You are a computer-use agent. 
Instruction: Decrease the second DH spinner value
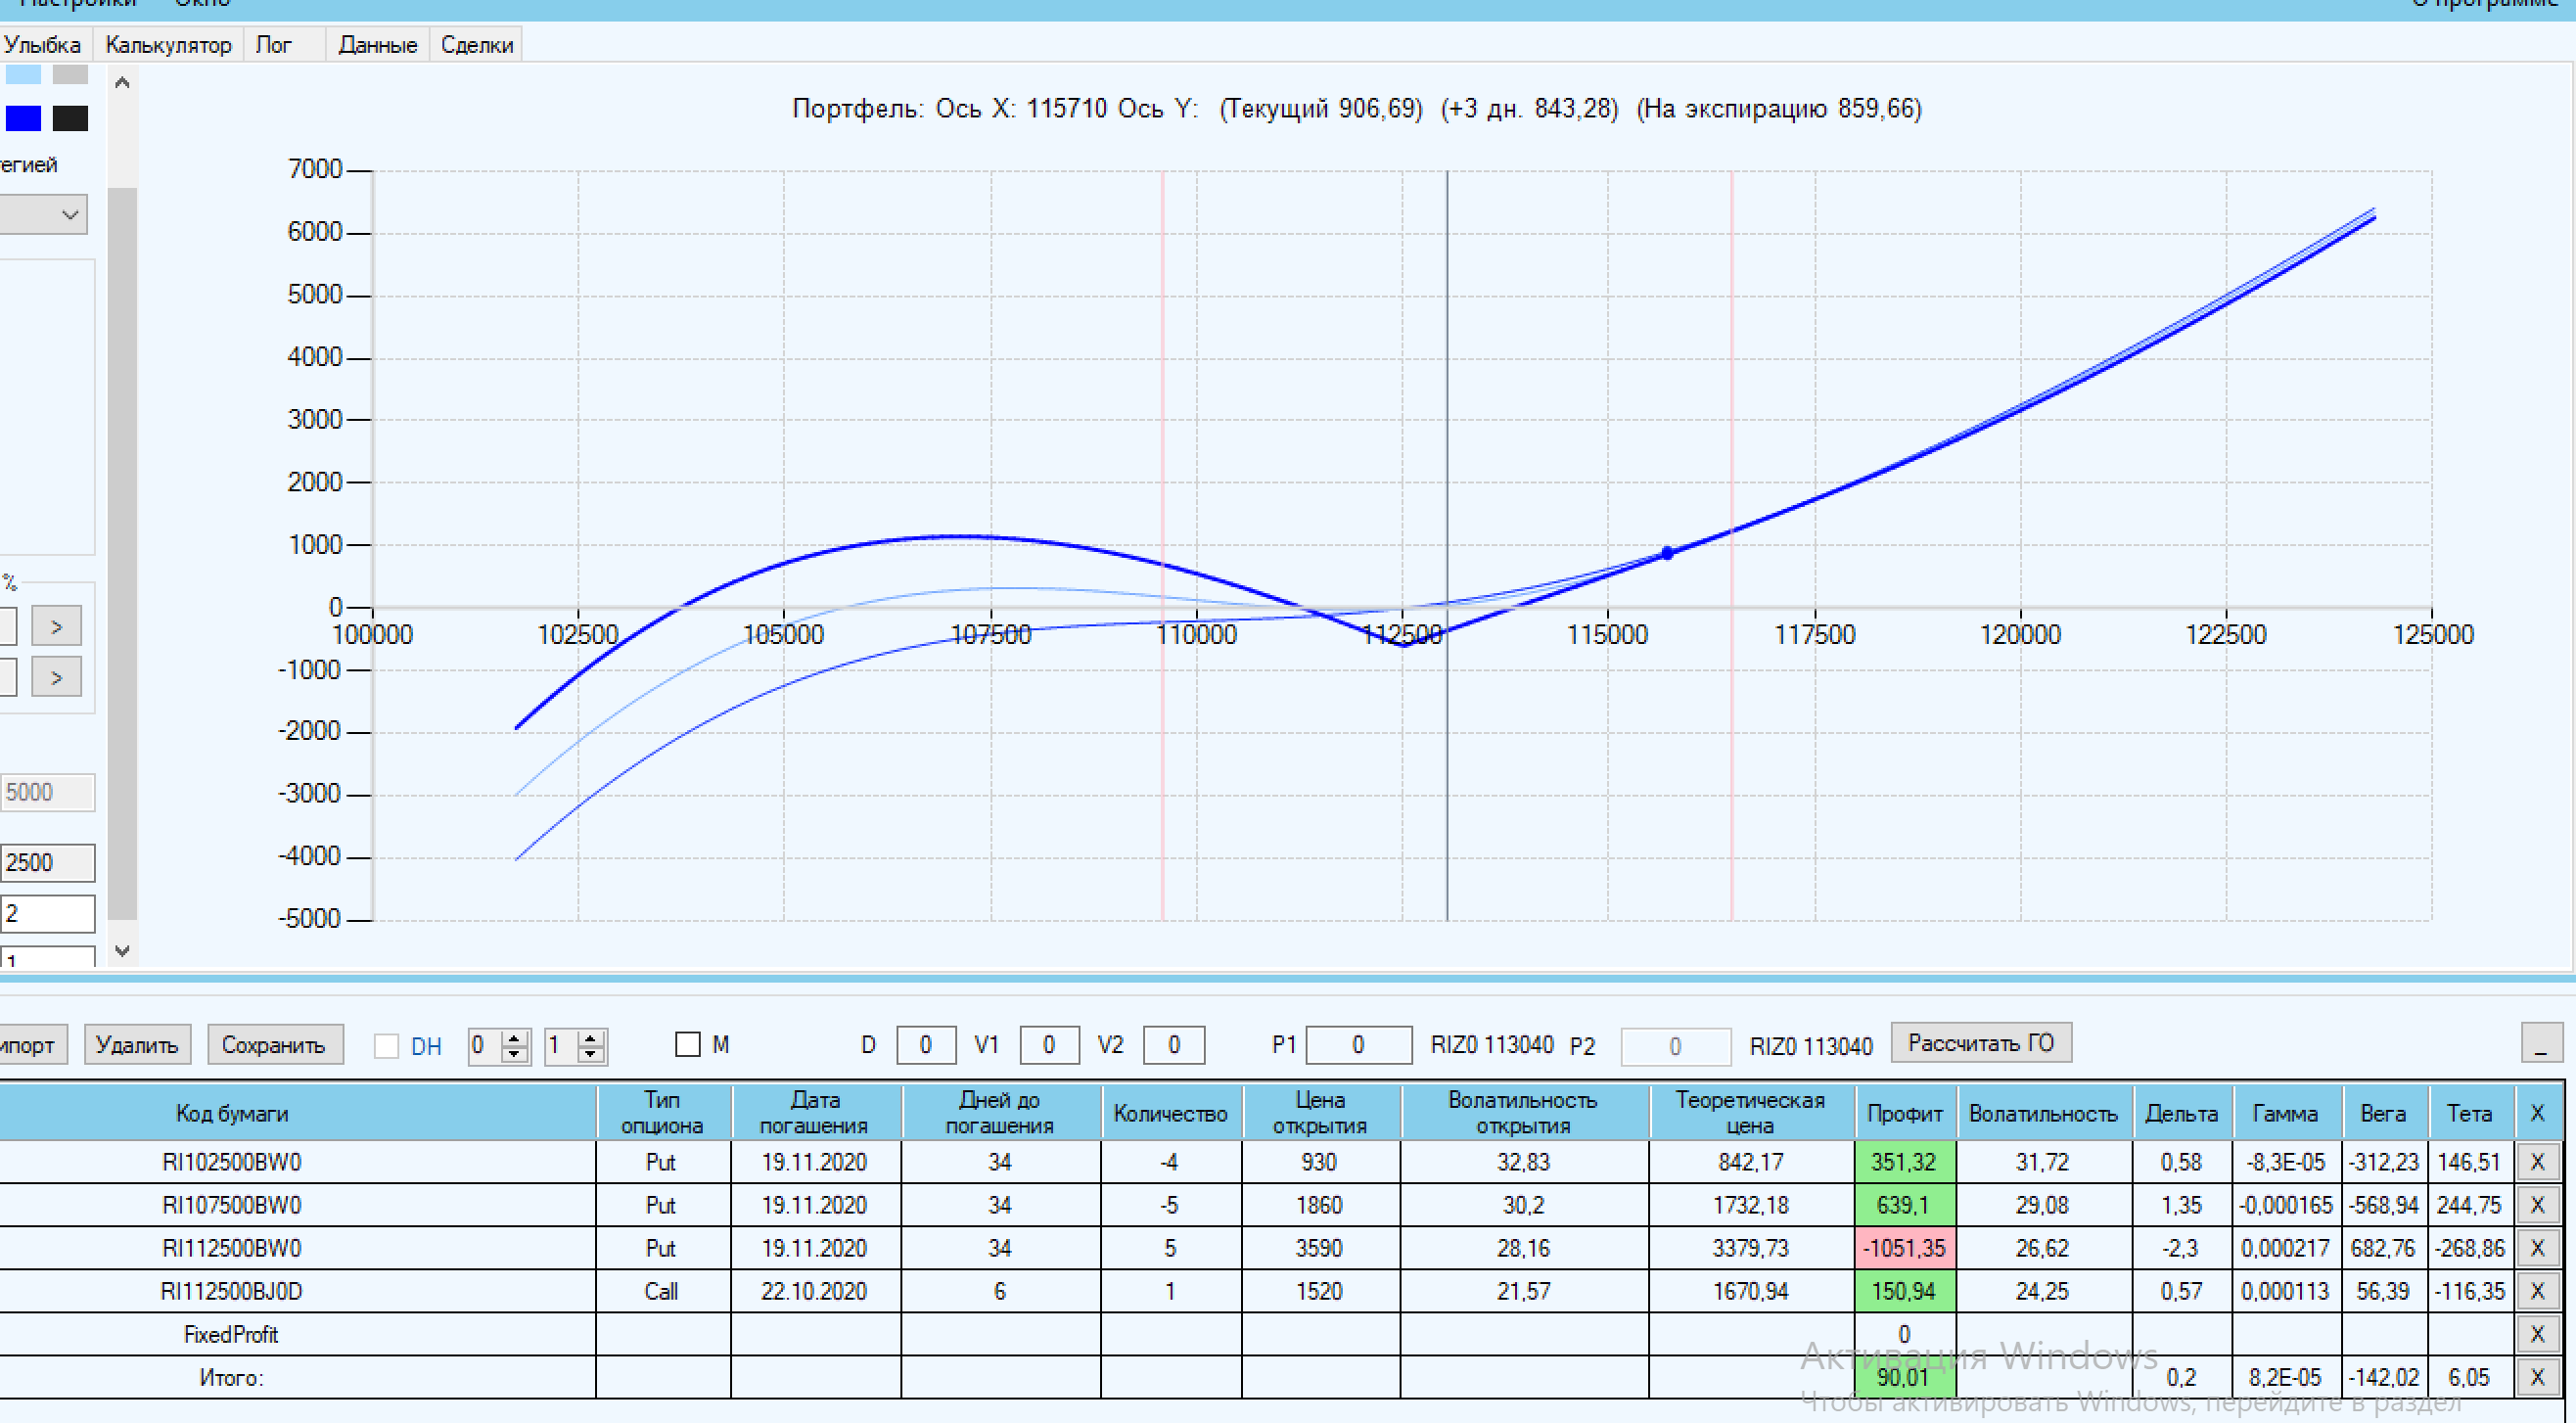(591, 1054)
